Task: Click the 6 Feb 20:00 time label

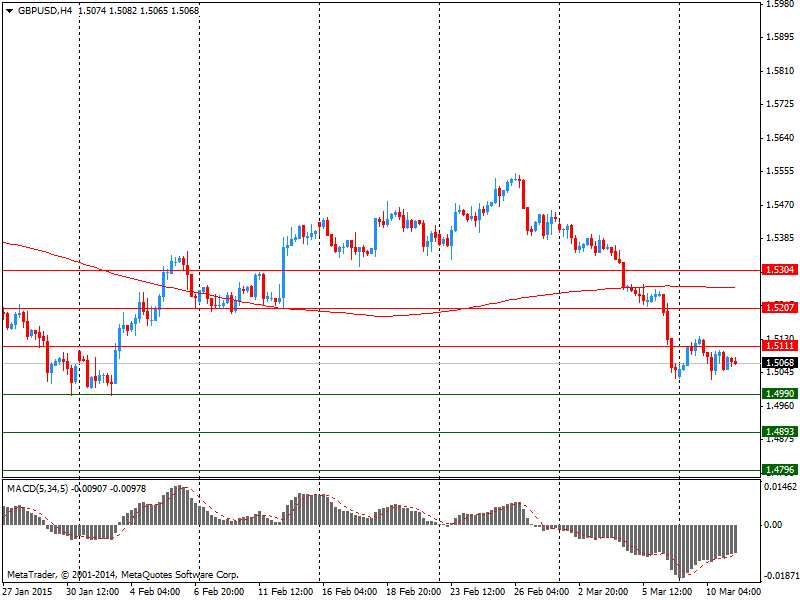Action: tap(219, 591)
